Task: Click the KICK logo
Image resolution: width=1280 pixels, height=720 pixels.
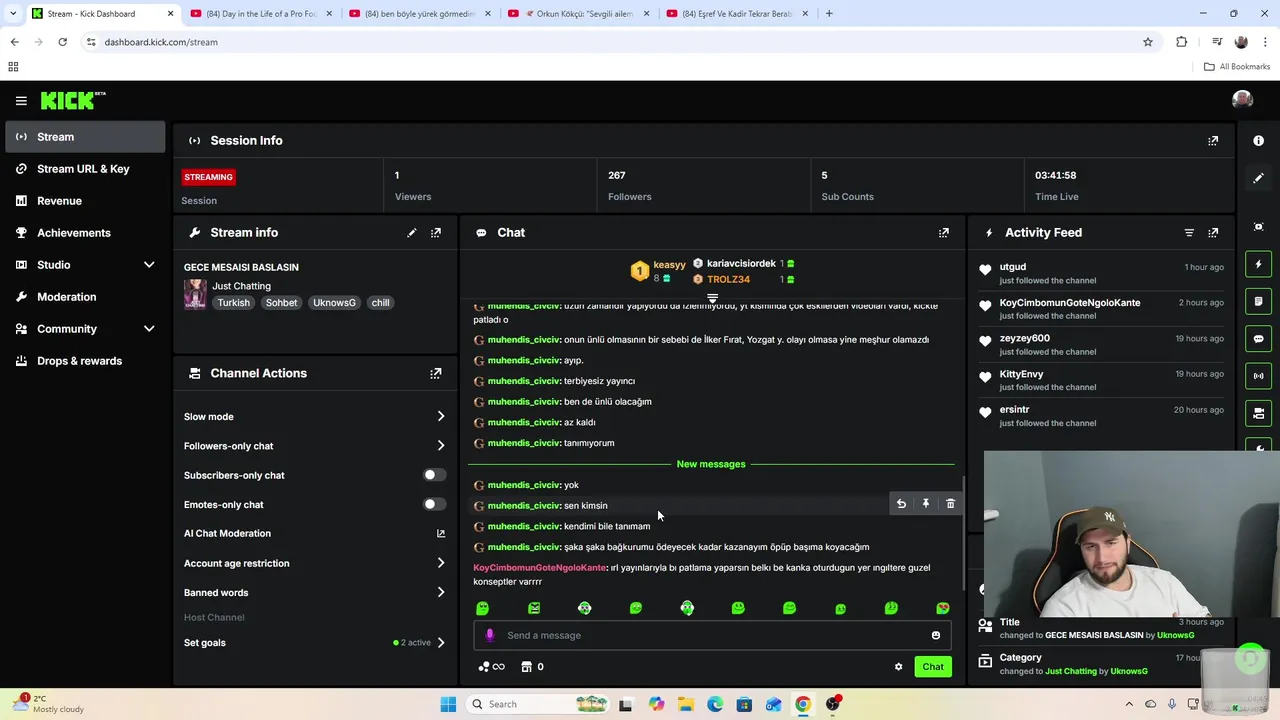Action: point(73,100)
